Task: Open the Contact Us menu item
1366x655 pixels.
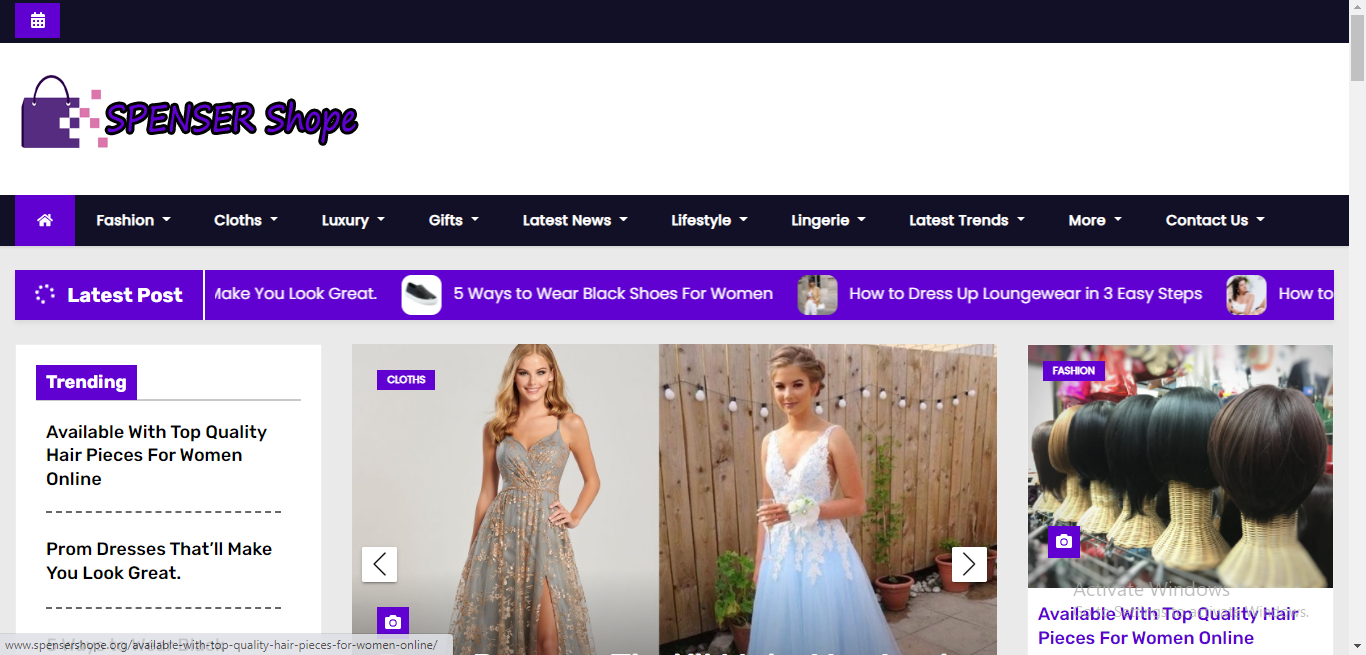Action: click(x=1215, y=220)
